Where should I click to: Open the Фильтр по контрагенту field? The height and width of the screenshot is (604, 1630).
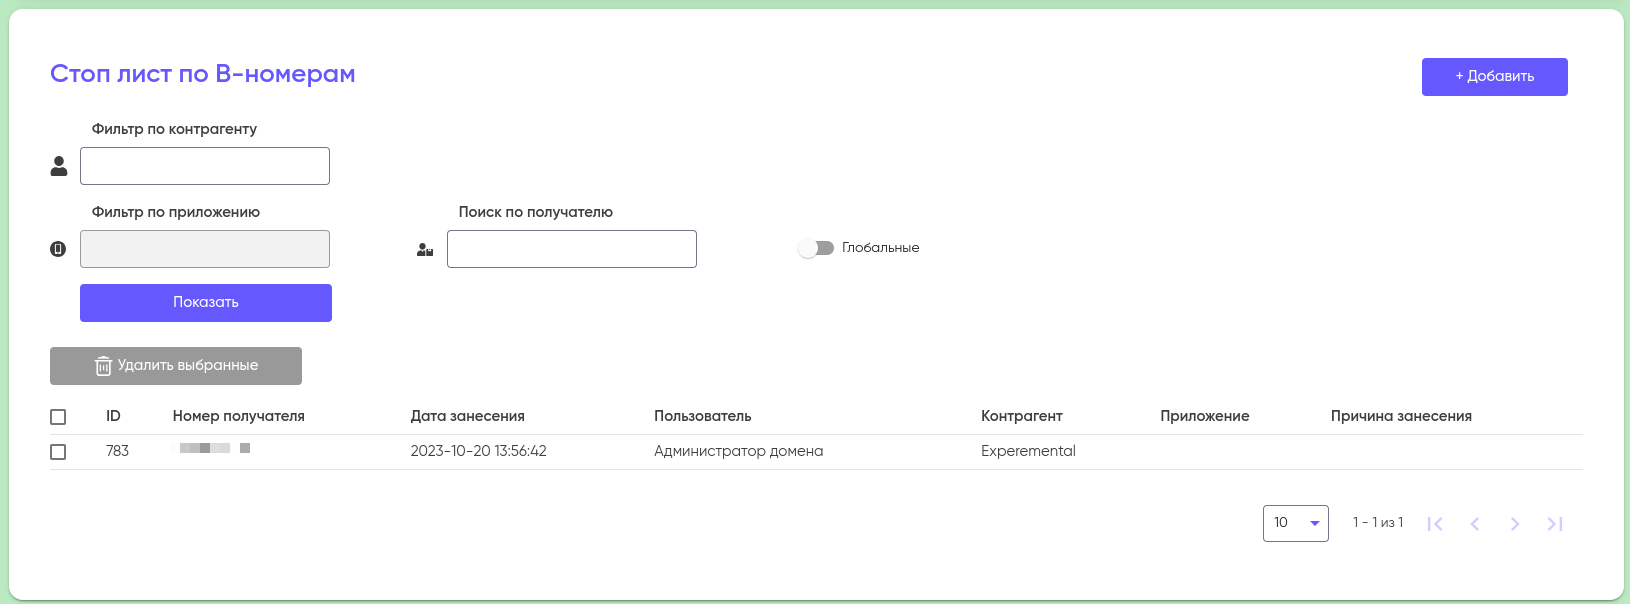click(205, 166)
